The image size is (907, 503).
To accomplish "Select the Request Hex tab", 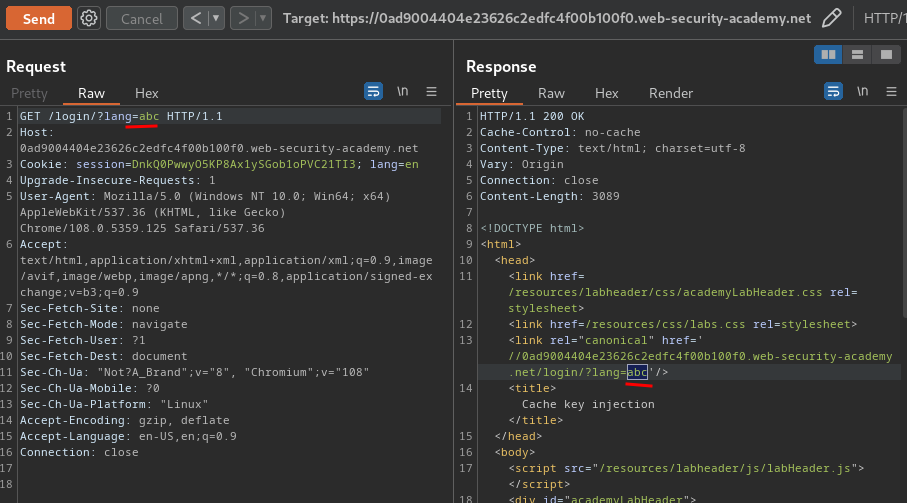I will (x=146, y=93).
